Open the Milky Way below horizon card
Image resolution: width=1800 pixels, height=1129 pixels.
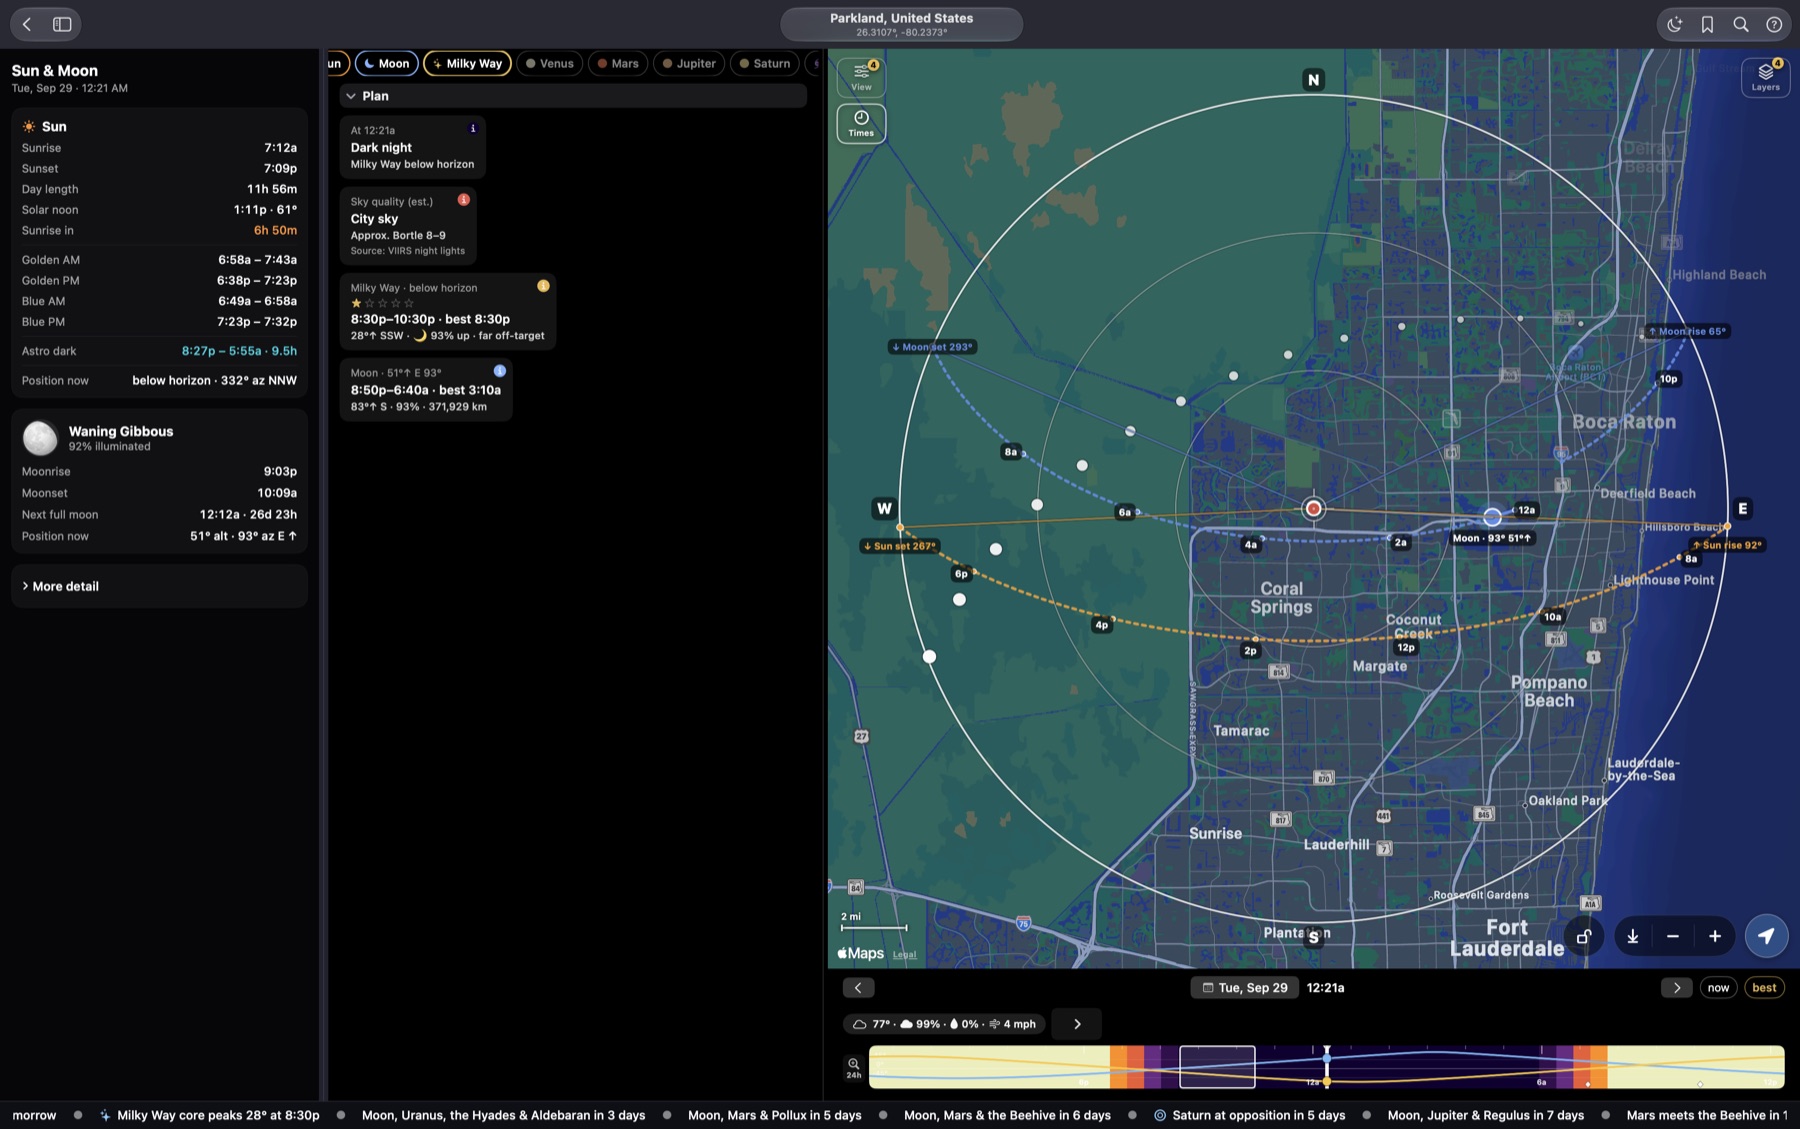tap(447, 311)
